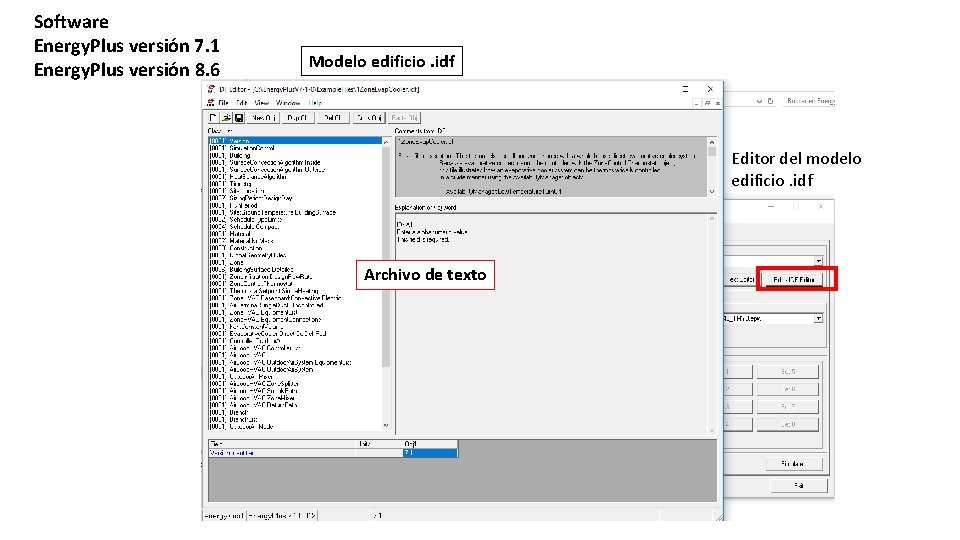Click the Copy Obj toolbar button
The image size is (960, 540).
369,118
